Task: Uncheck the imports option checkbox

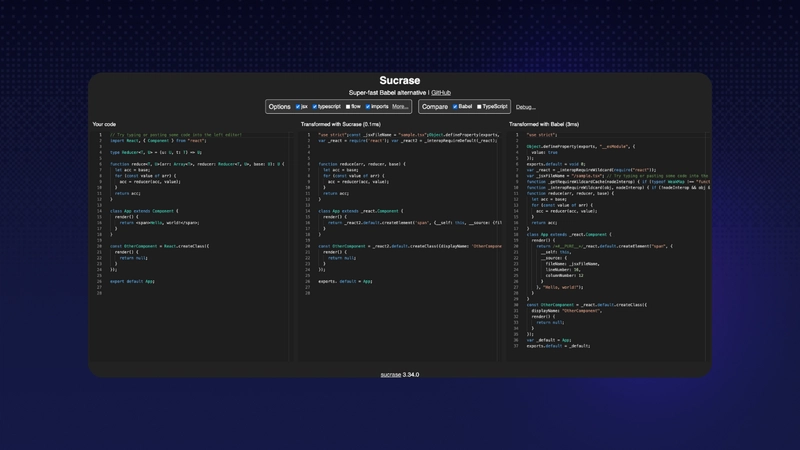Action: pos(368,107)
